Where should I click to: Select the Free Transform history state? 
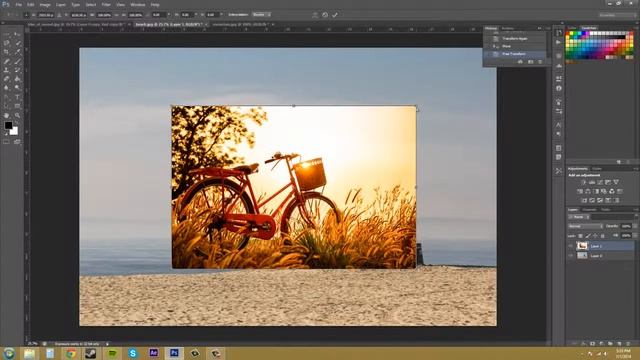(x=515, y=54)
